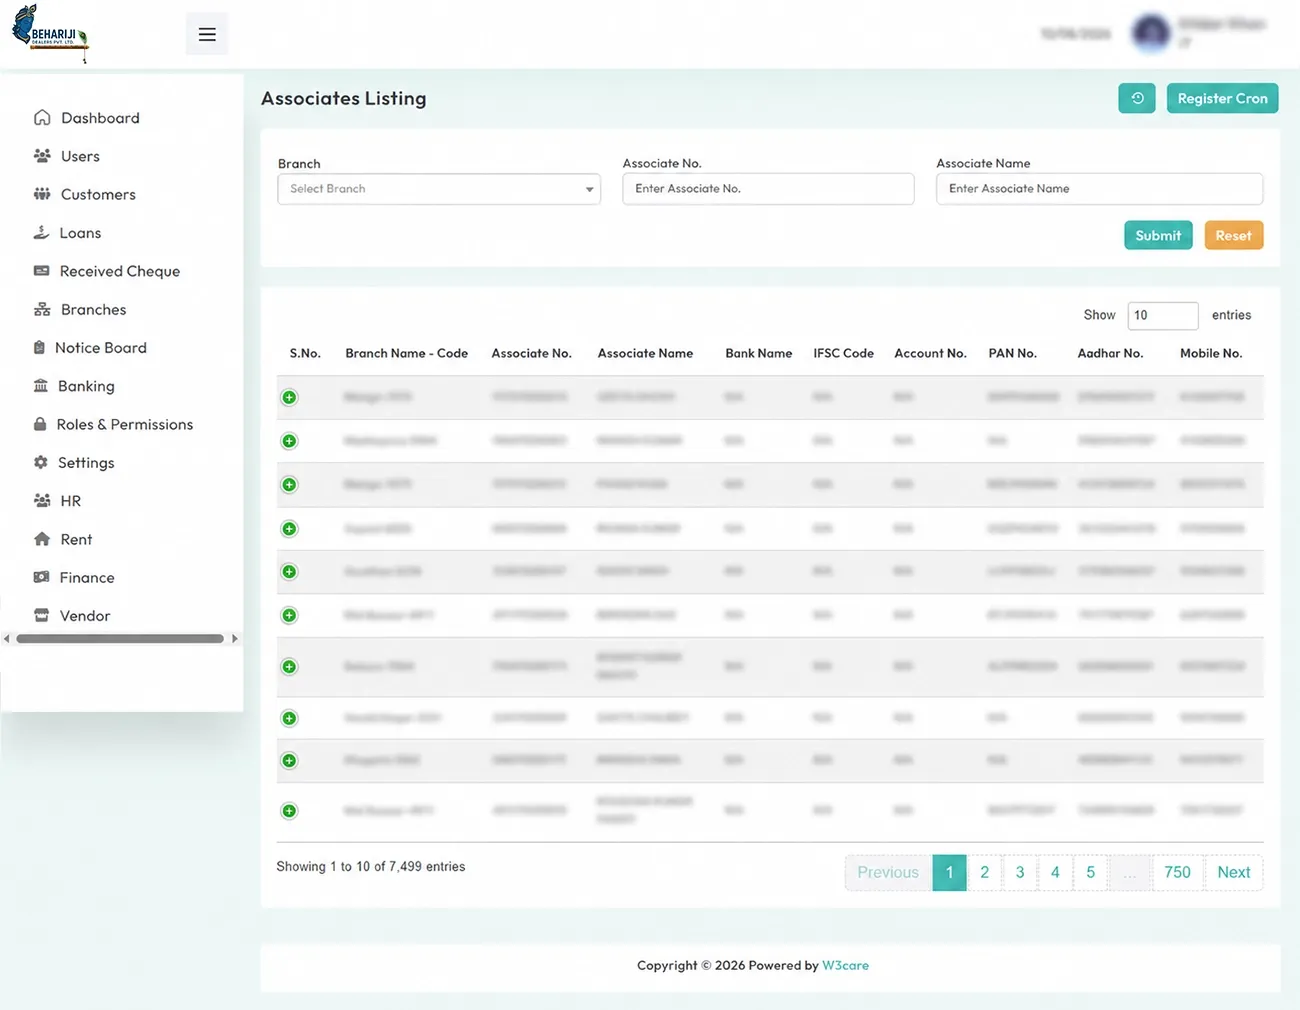Focus the Associate No. input field

tap(768, 189)
